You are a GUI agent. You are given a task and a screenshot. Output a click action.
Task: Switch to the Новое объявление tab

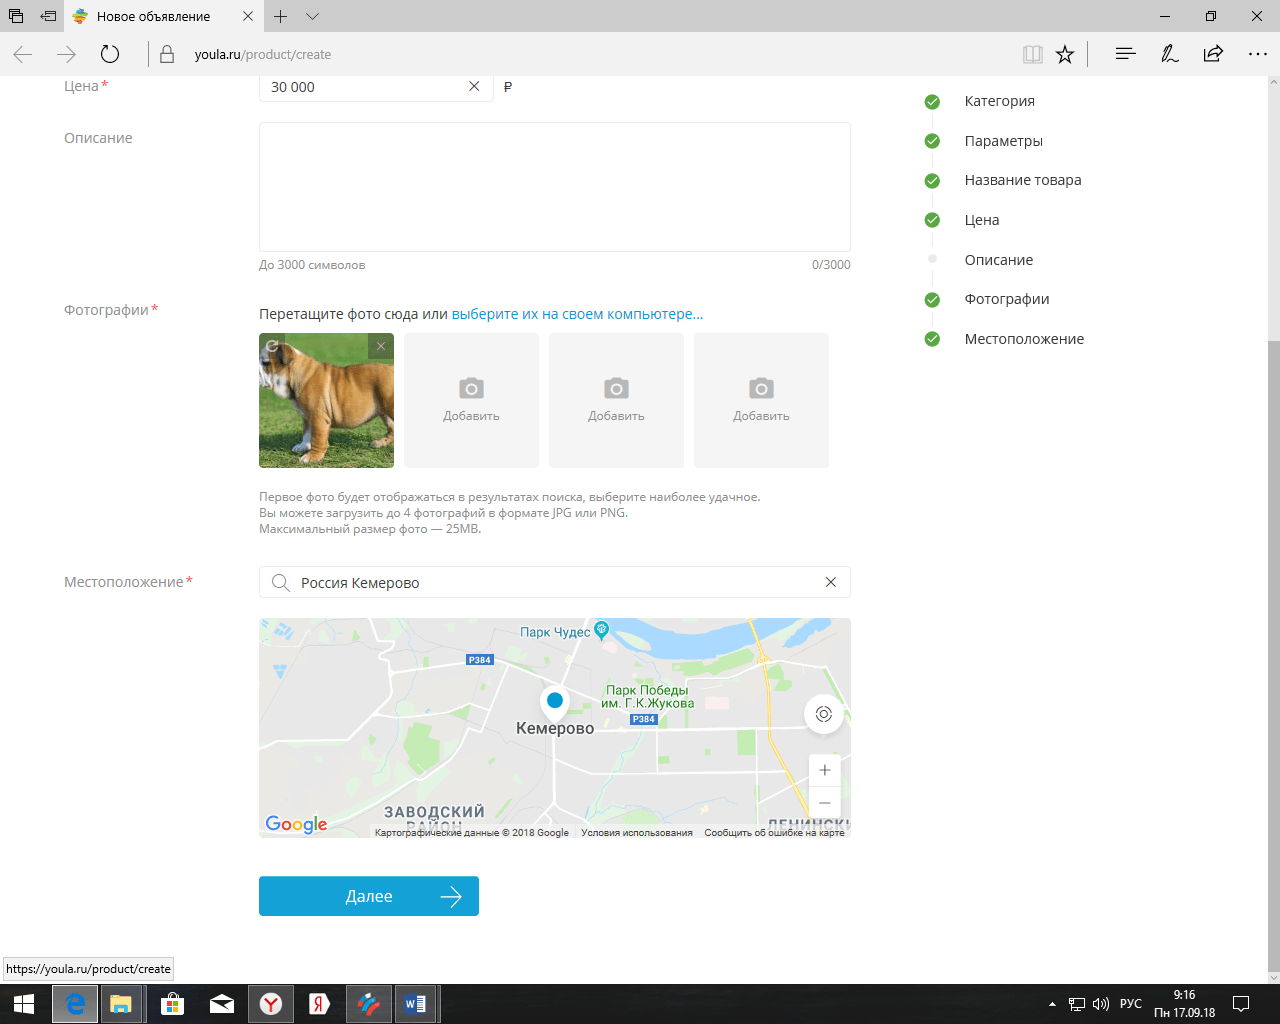tap(153, 16)
